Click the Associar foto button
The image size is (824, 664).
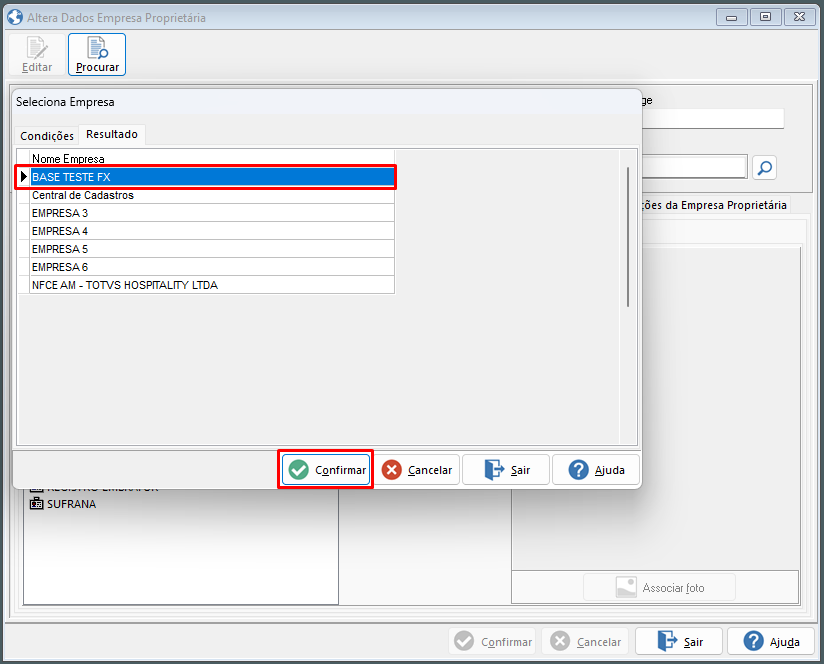pos(658,586)
